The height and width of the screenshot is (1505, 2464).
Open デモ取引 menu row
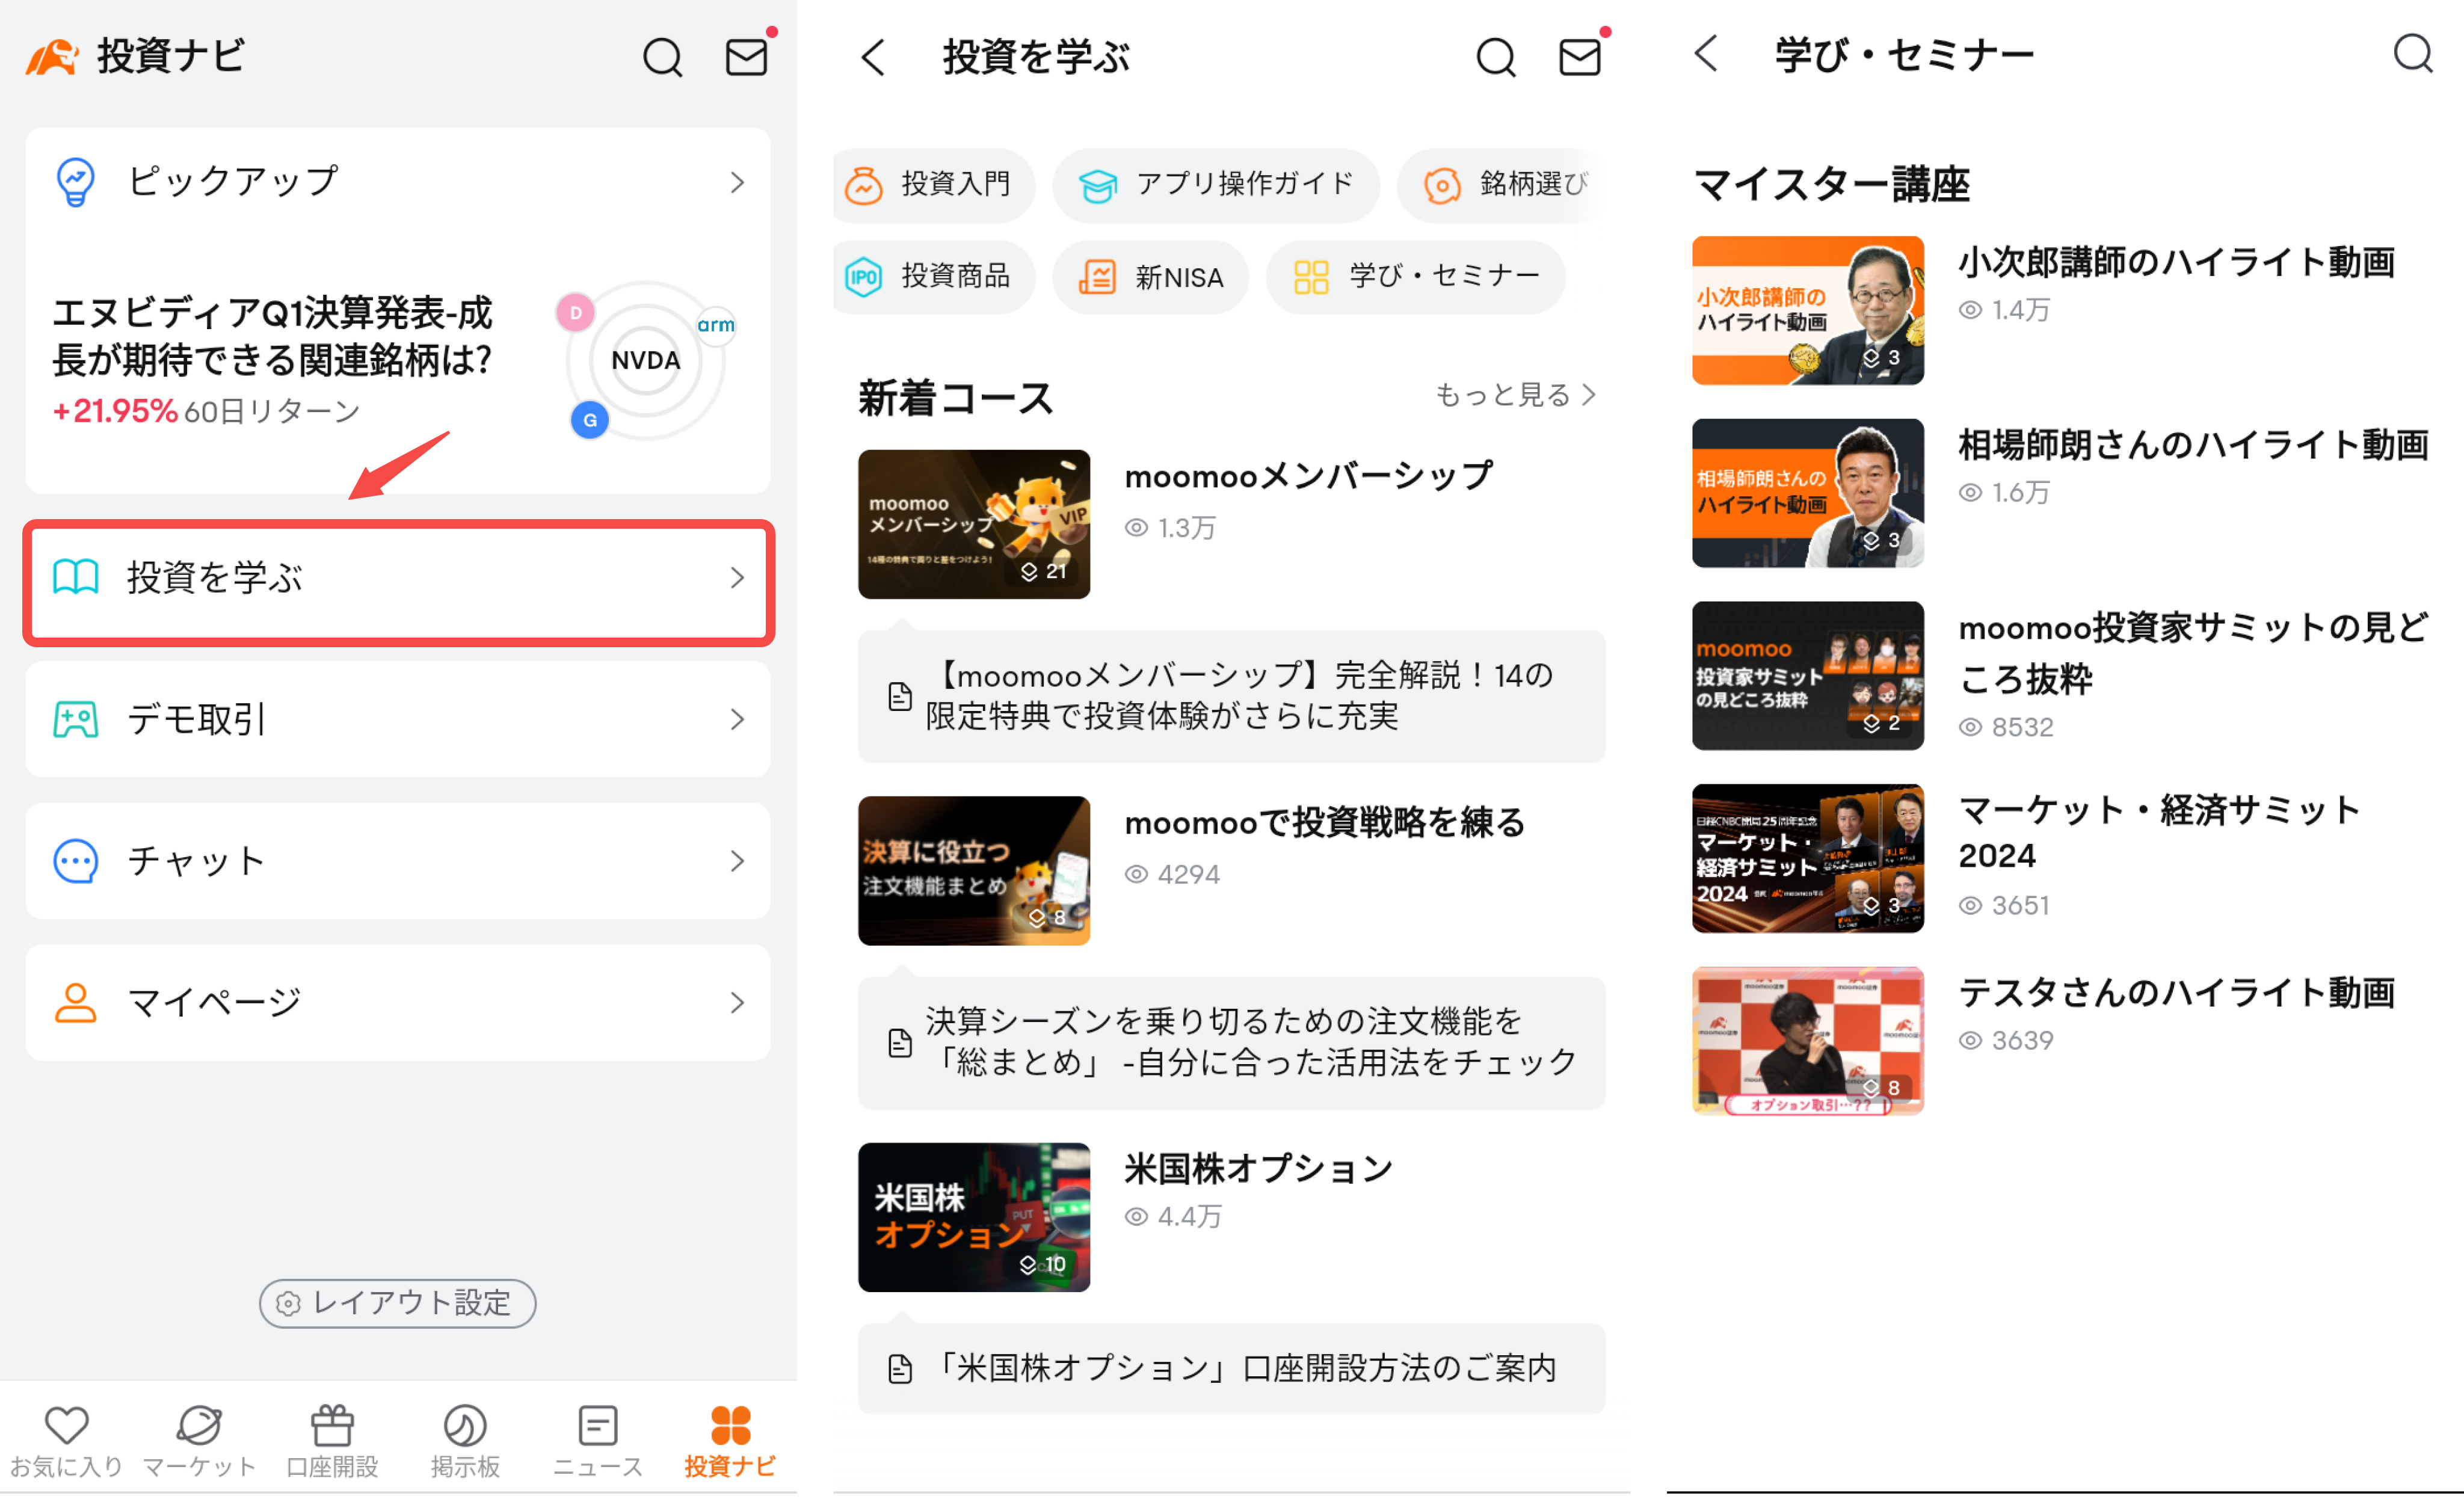click(x=398, y=719)
